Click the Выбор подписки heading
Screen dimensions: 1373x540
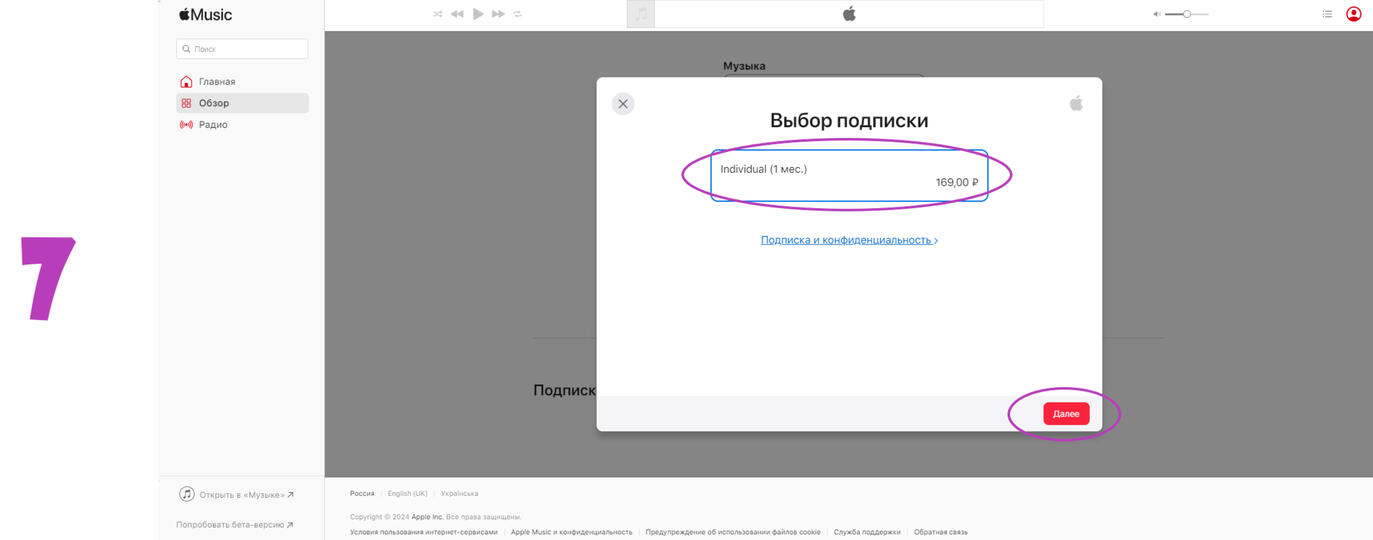pos(849,121)
